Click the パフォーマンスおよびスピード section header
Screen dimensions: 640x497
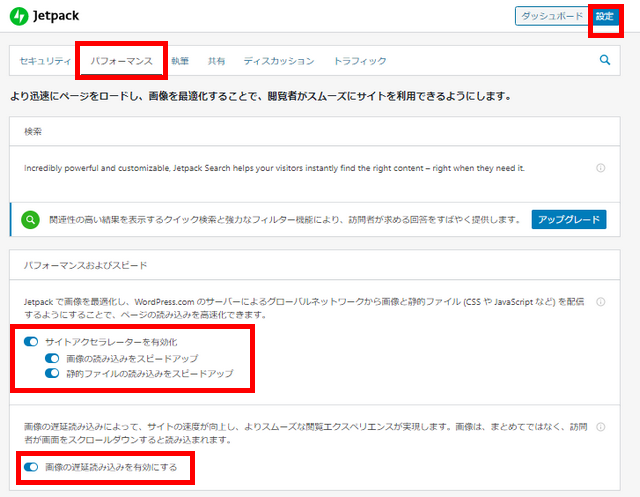[x=315, y=265]
